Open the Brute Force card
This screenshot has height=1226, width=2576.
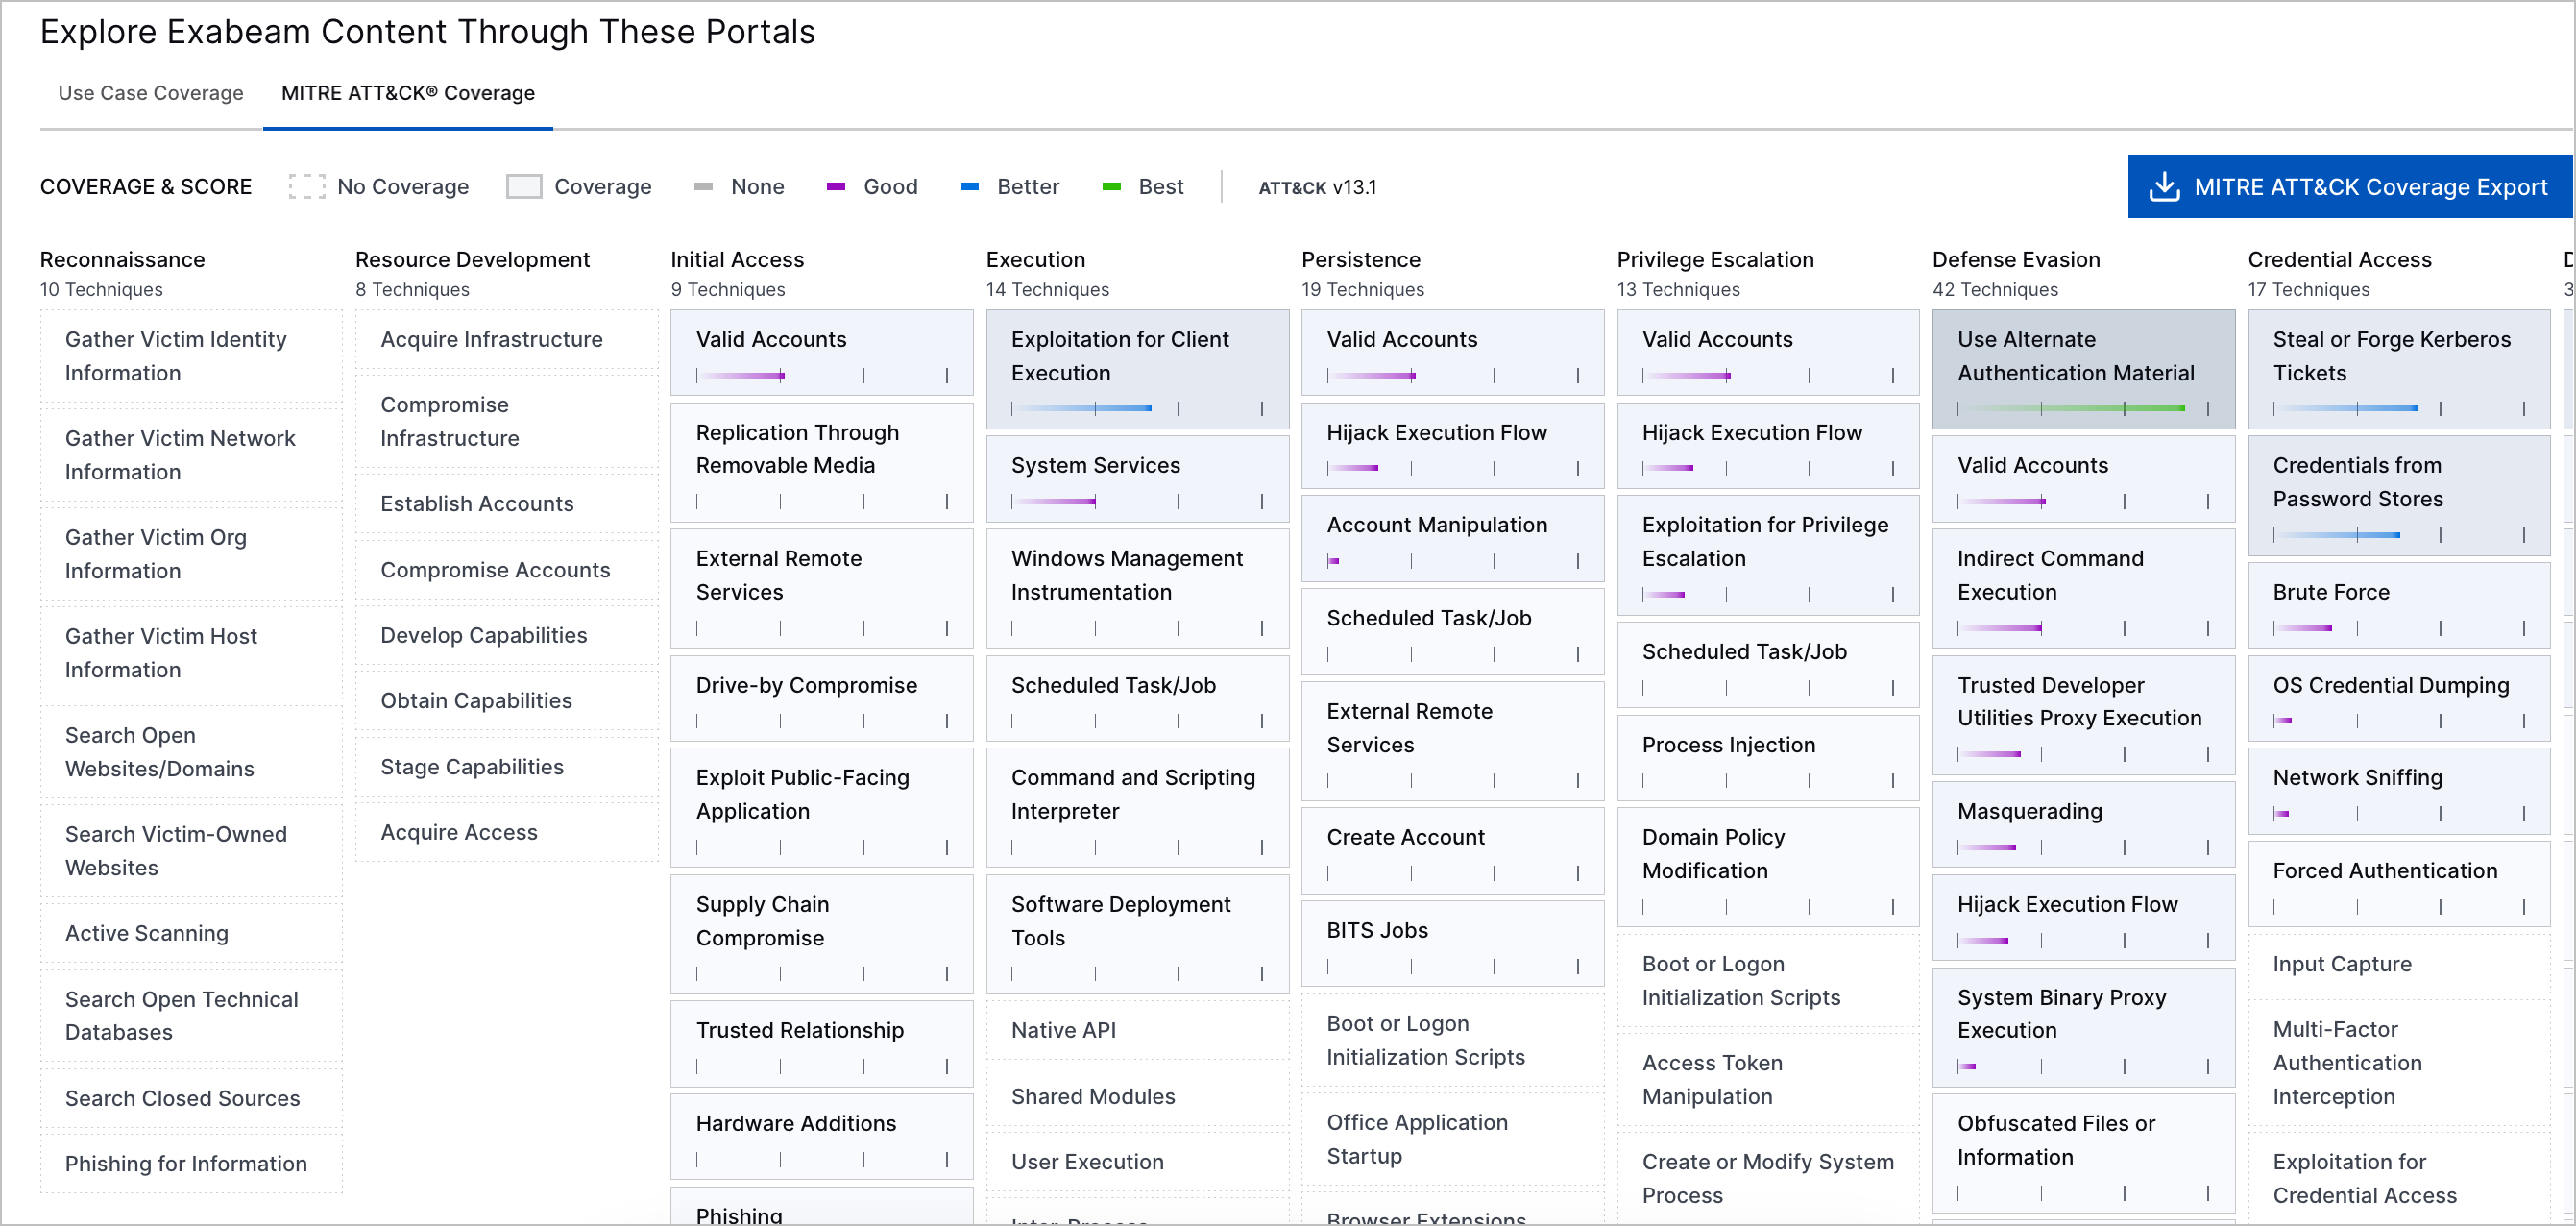[2400, 606]
